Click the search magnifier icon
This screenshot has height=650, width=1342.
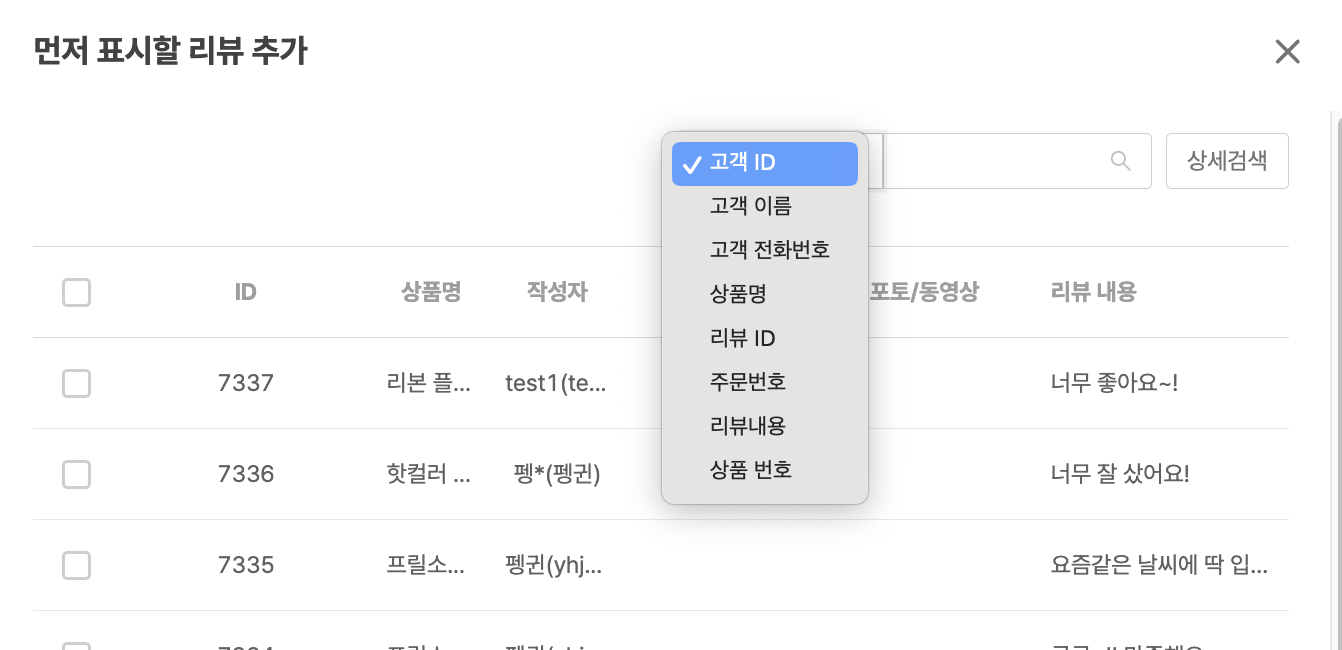1121,161
